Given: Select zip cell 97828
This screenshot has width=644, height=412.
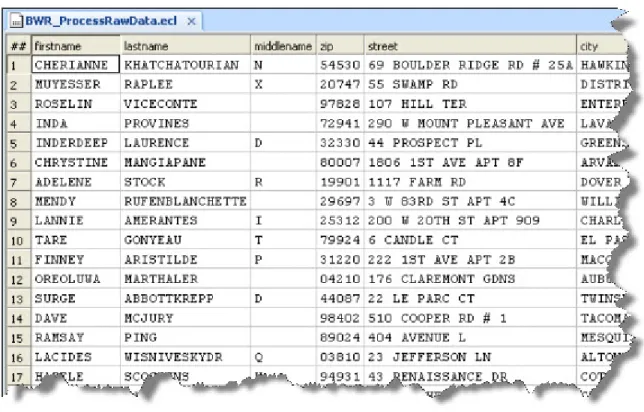Looking at the screenshot, I should 340,104.
